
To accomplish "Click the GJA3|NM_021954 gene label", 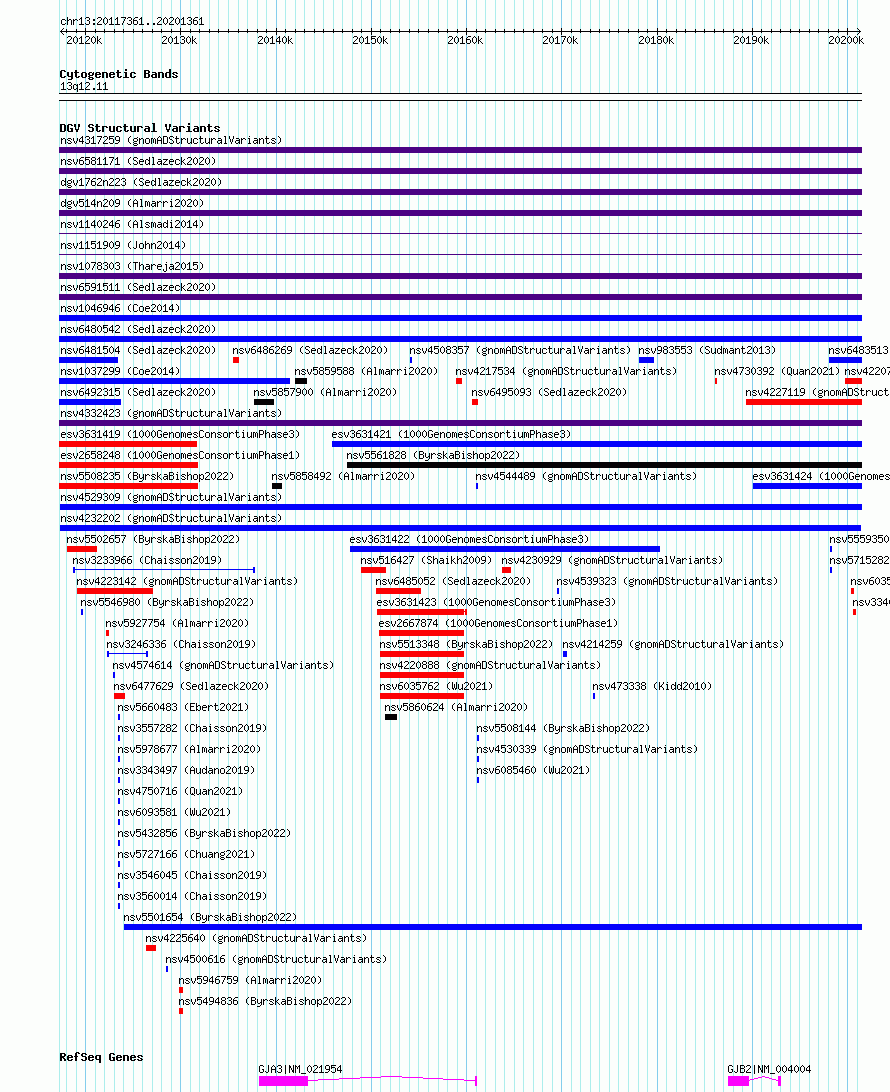I will tap(300, 1069).
